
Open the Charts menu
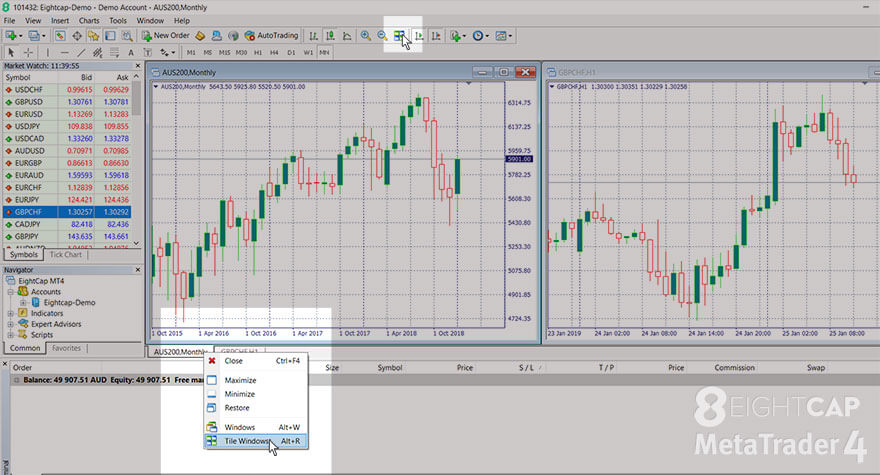coord(89,21)
